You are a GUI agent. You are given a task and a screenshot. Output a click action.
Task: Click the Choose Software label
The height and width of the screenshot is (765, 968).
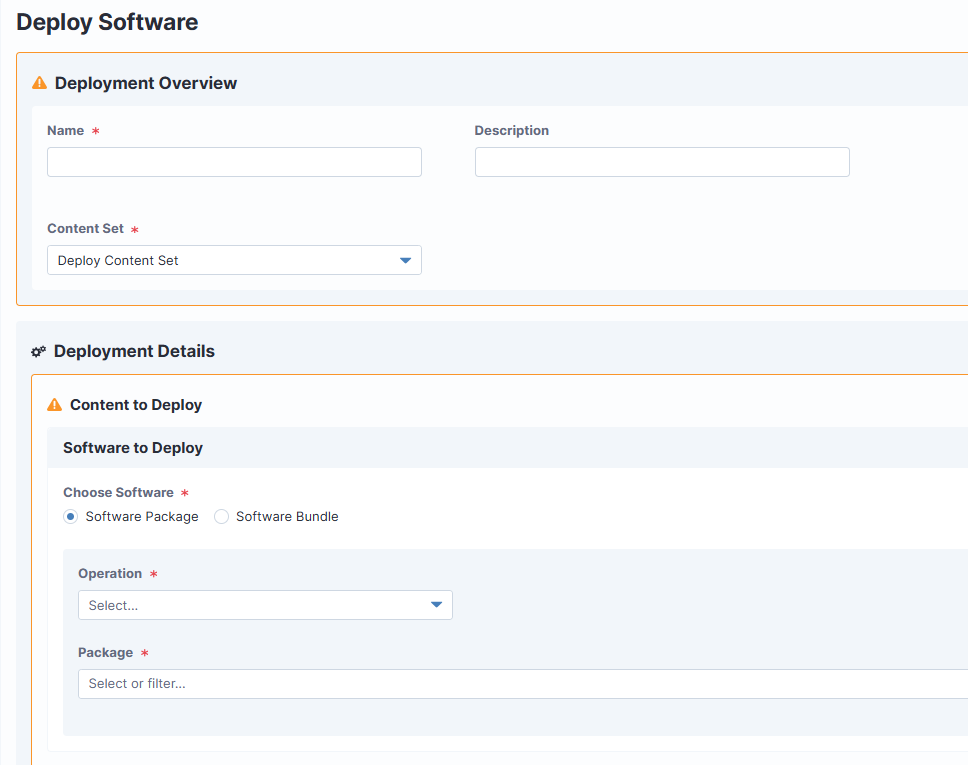coord(119,493)
